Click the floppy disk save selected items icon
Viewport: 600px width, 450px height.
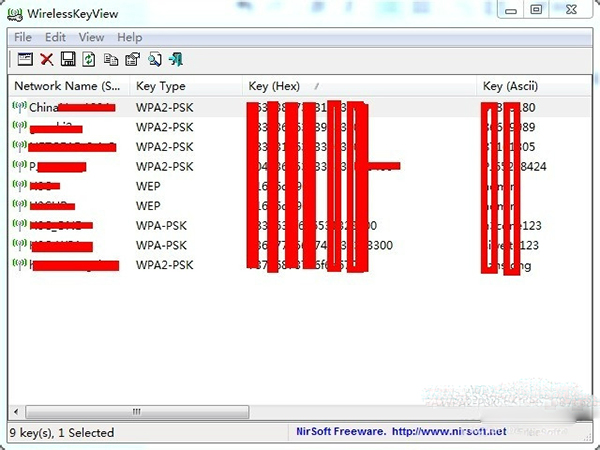coord(68,59)
